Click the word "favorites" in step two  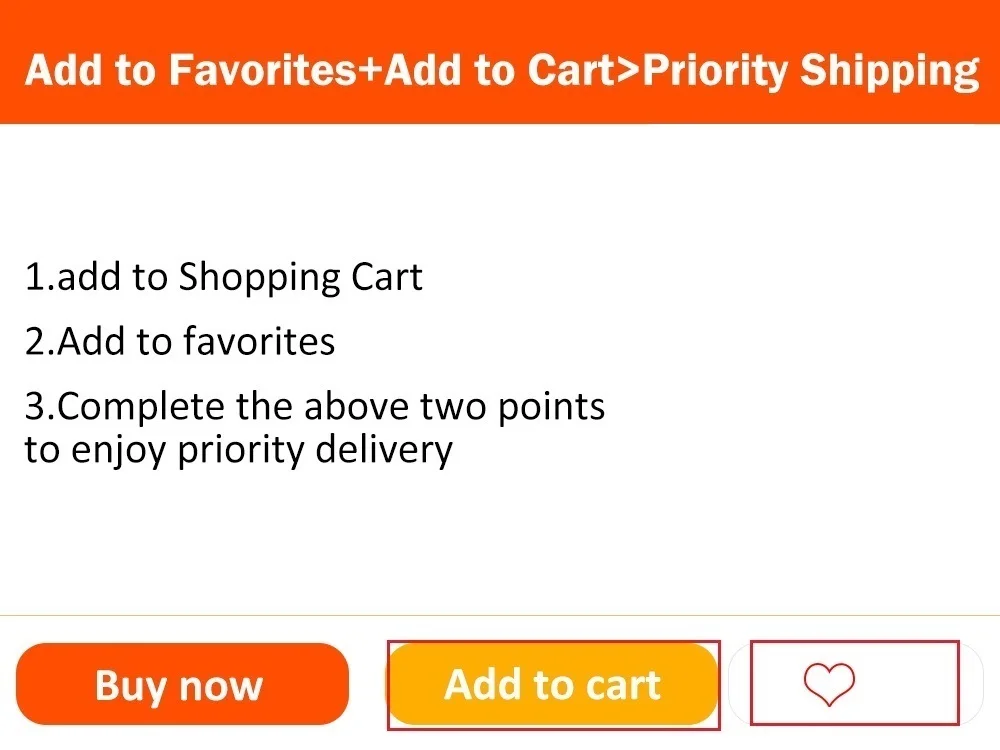[259, 342]
